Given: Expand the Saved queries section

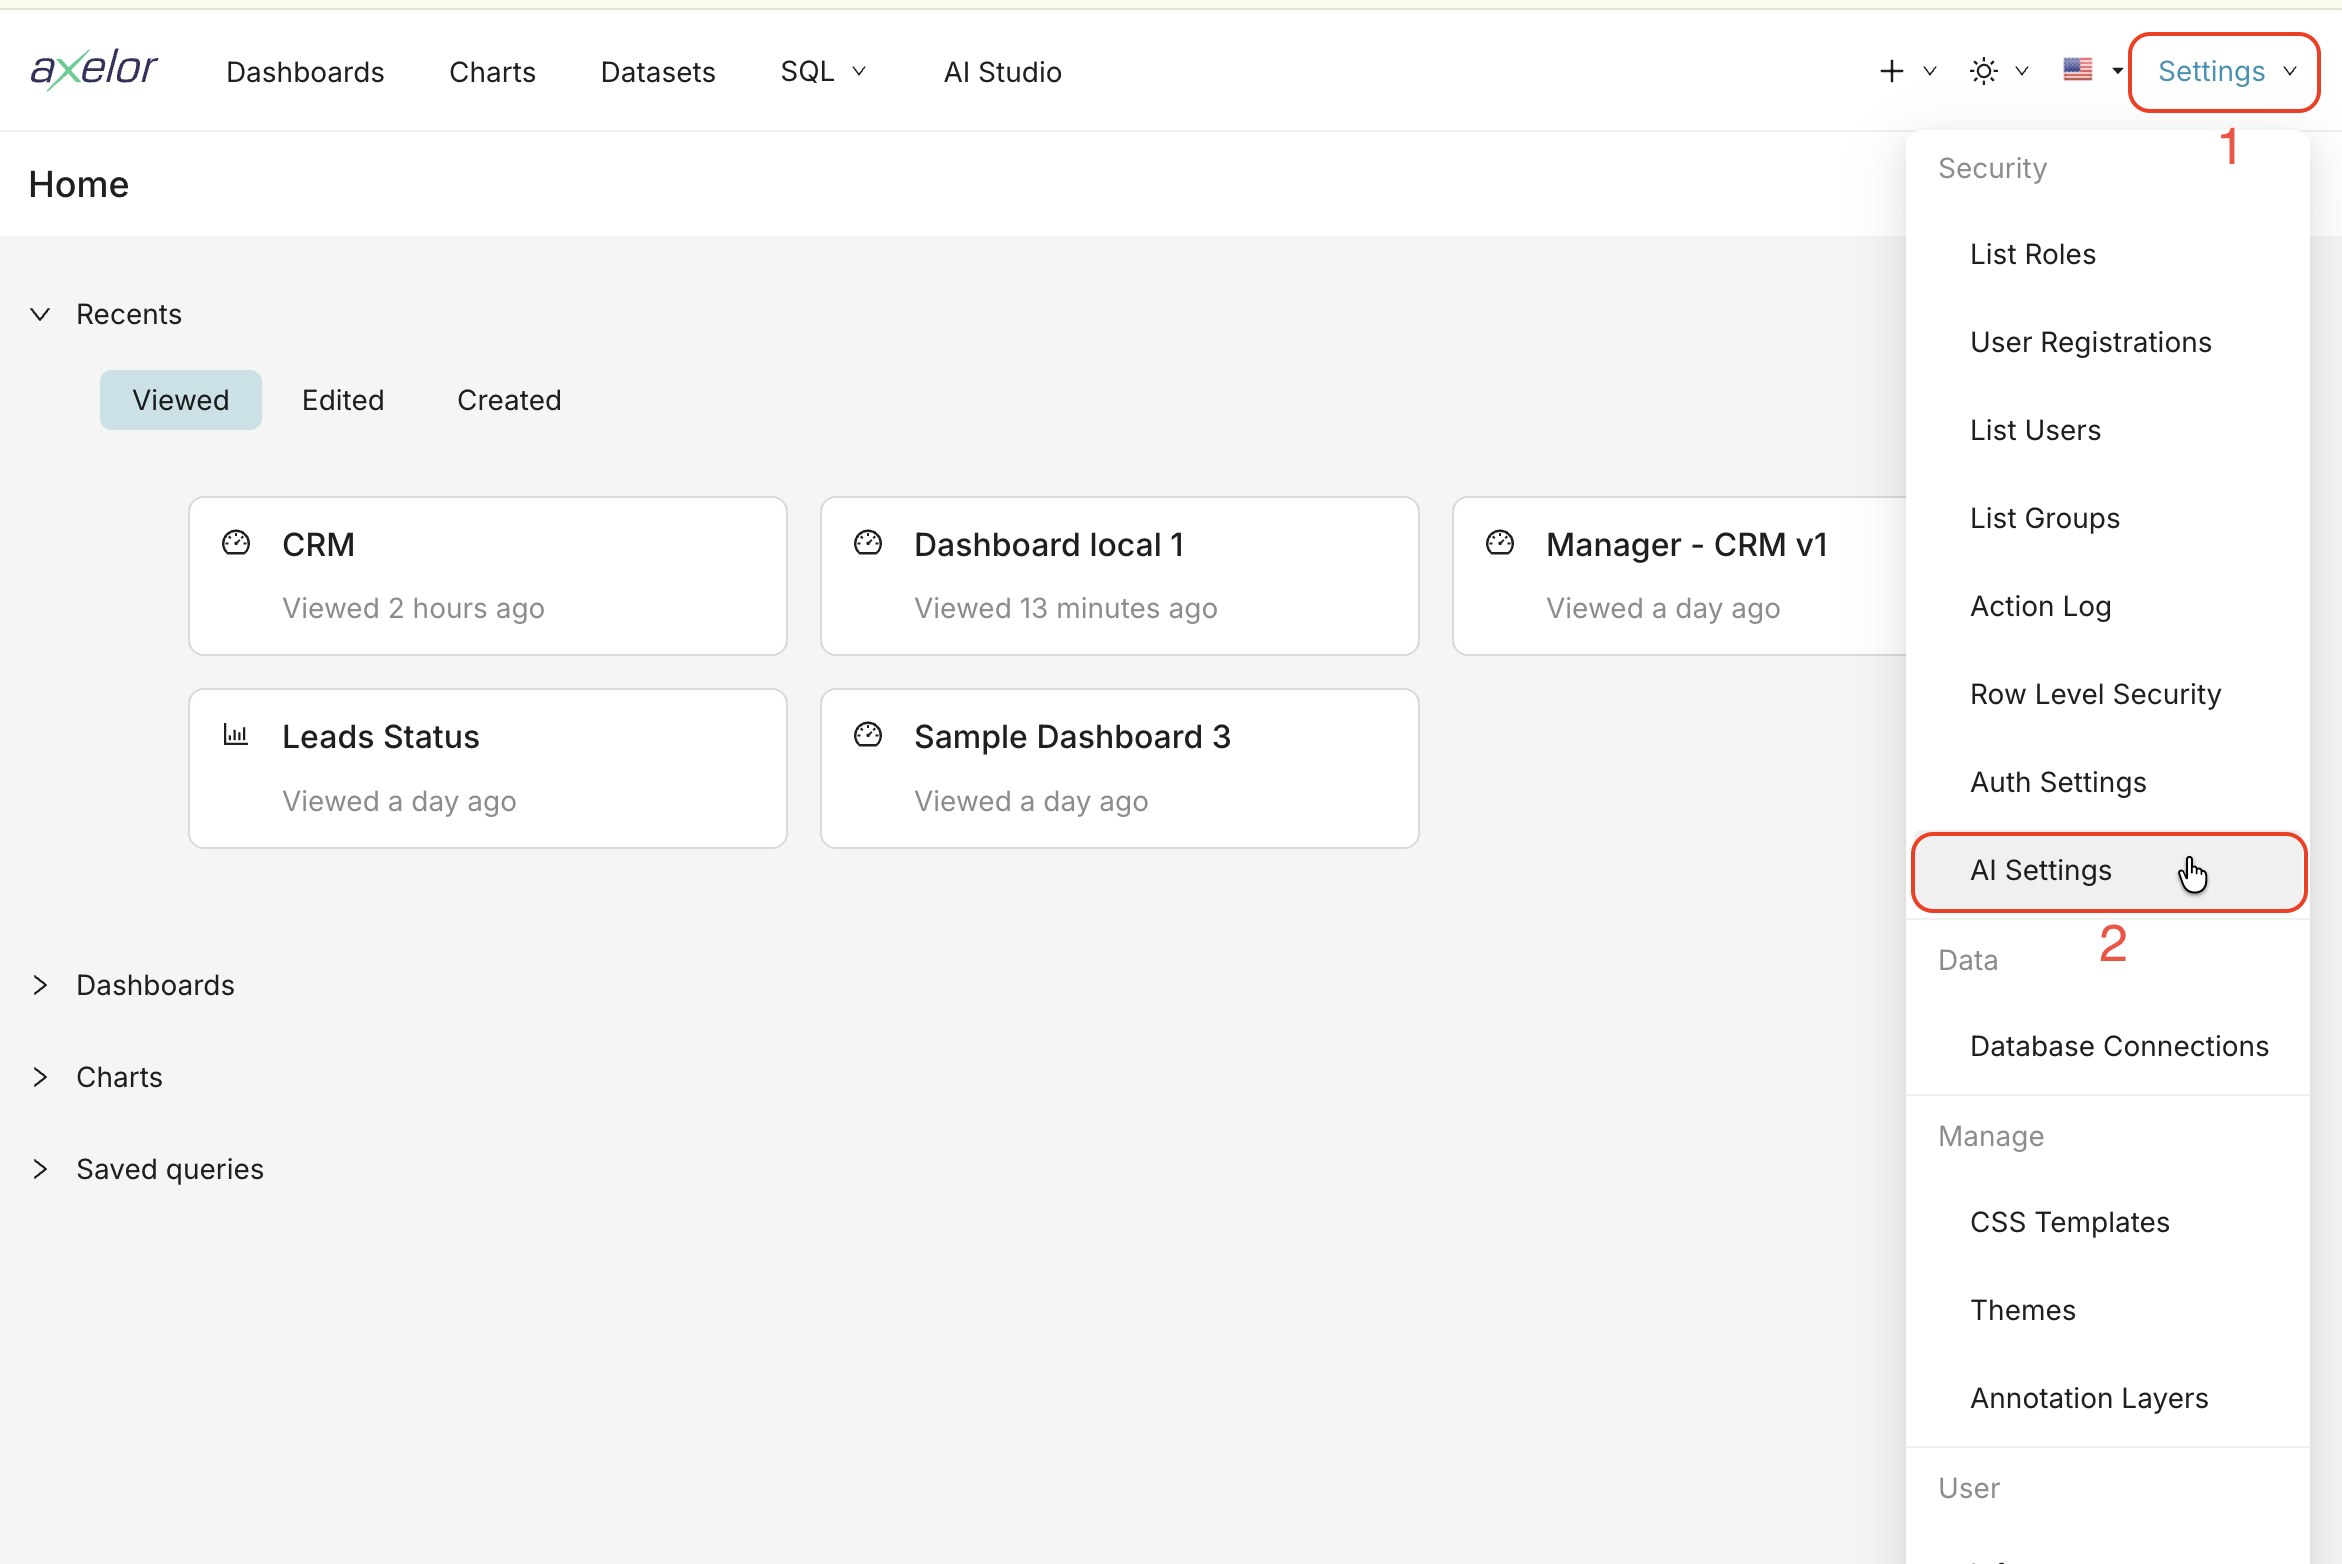Looking at the screenshot, I should [40, 1169].
